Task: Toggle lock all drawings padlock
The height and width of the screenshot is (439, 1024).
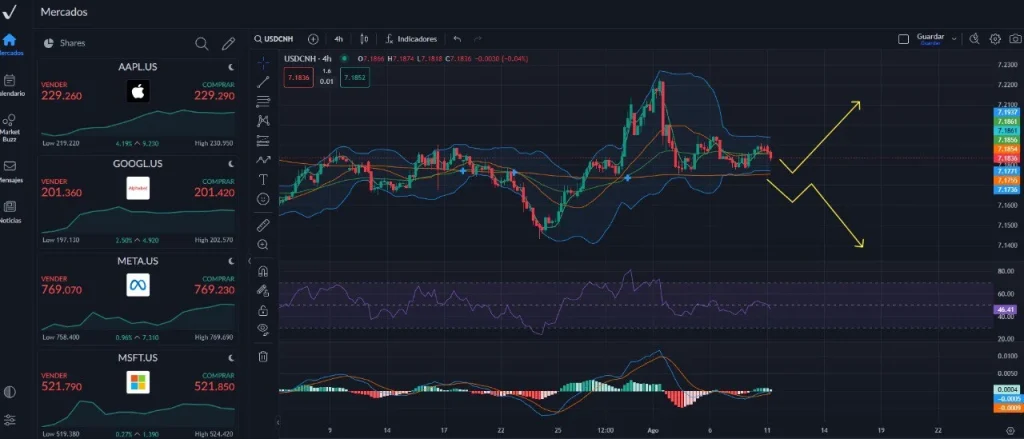Action: tap(263, 310)
